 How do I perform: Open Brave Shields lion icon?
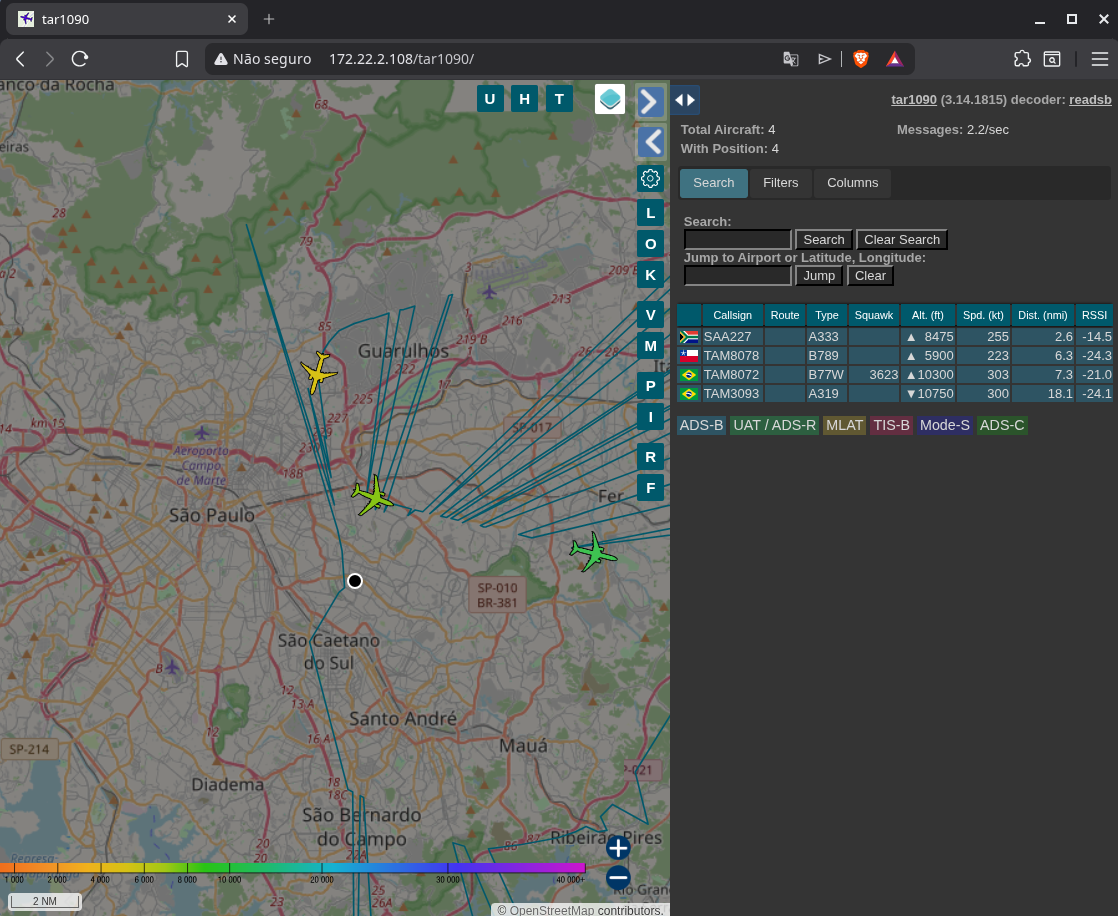861,59
